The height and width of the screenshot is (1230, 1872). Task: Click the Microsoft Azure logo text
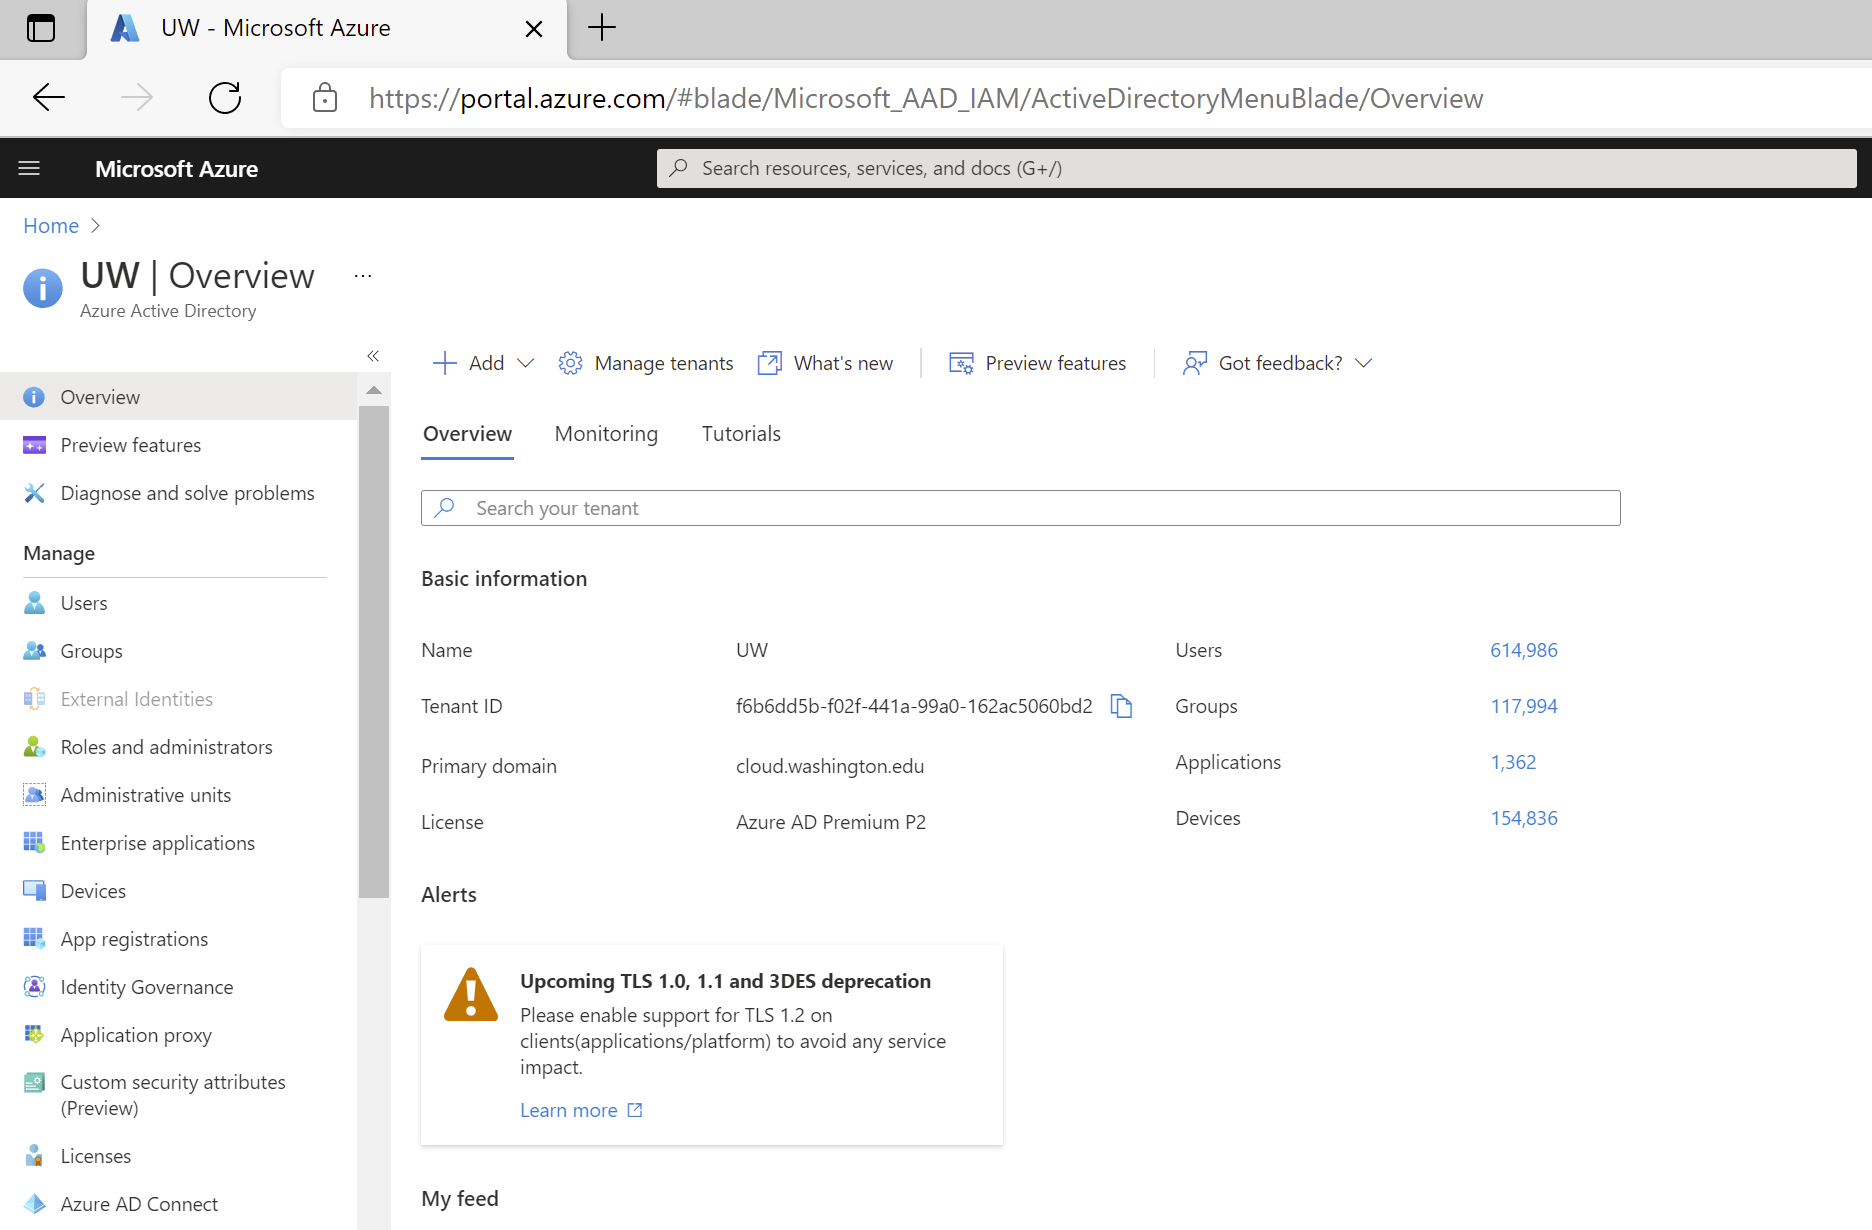[x=177, y=169]
